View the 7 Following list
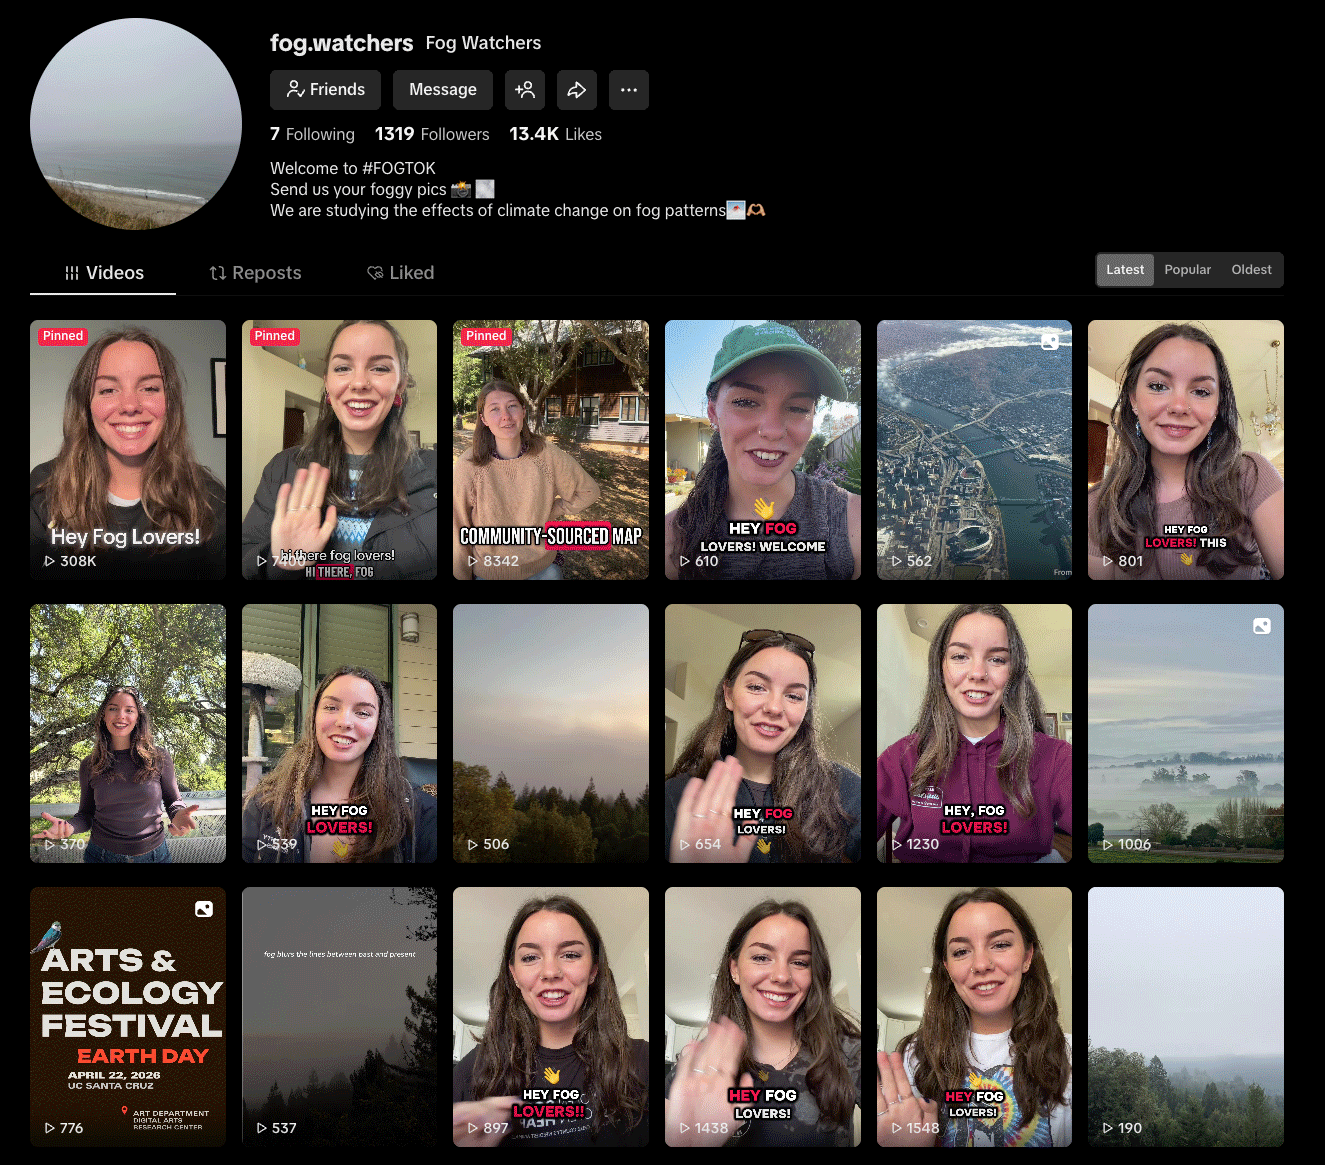 [x=312, y=134]
